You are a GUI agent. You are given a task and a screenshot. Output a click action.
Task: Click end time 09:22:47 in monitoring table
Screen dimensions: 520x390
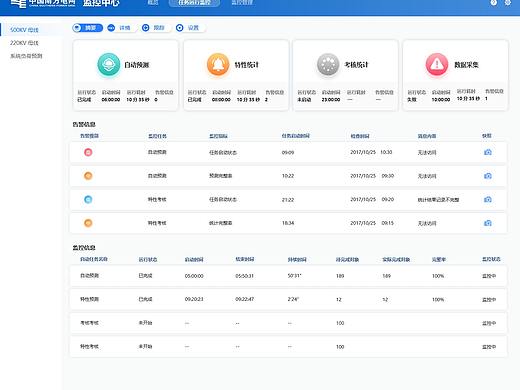point(244,299)
